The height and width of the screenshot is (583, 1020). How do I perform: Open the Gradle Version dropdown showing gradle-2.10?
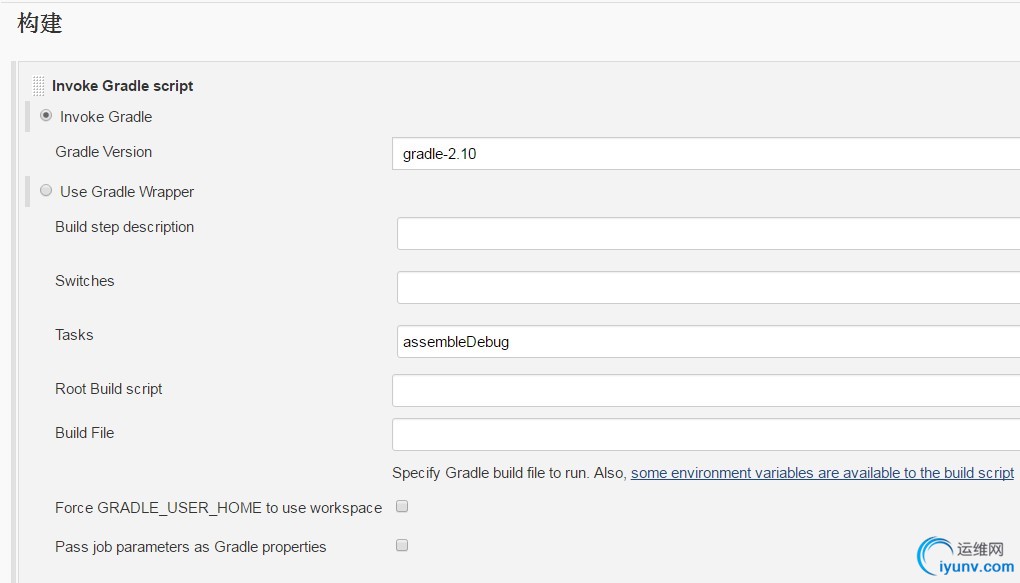pyautogui.click(x=706, y=154)
